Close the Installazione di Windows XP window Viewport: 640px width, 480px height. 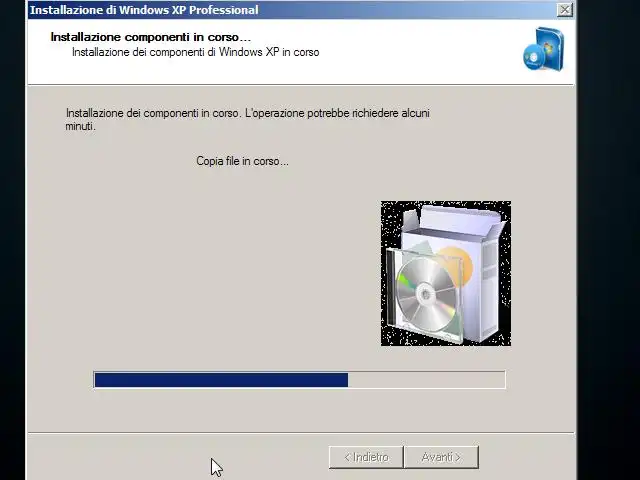[564, 10]
